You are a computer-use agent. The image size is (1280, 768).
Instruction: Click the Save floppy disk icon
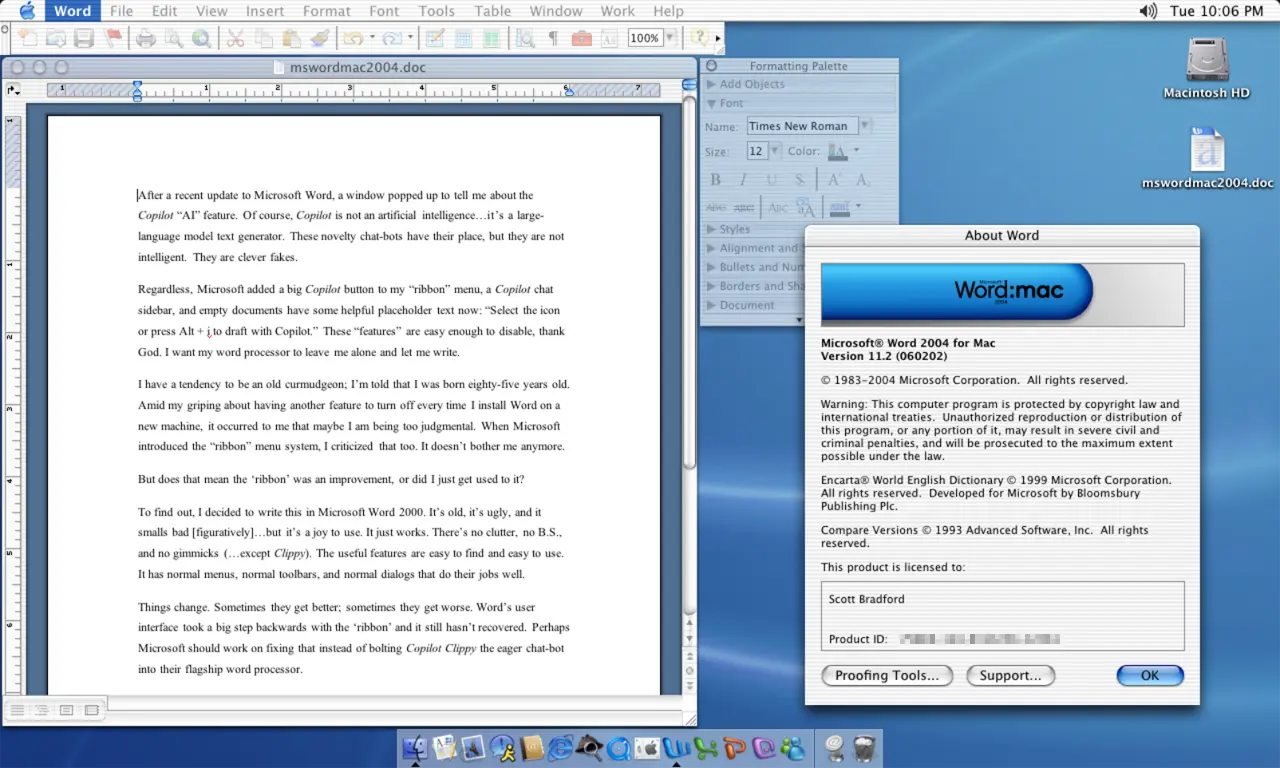pyautogui.click(x=84, y=39)
